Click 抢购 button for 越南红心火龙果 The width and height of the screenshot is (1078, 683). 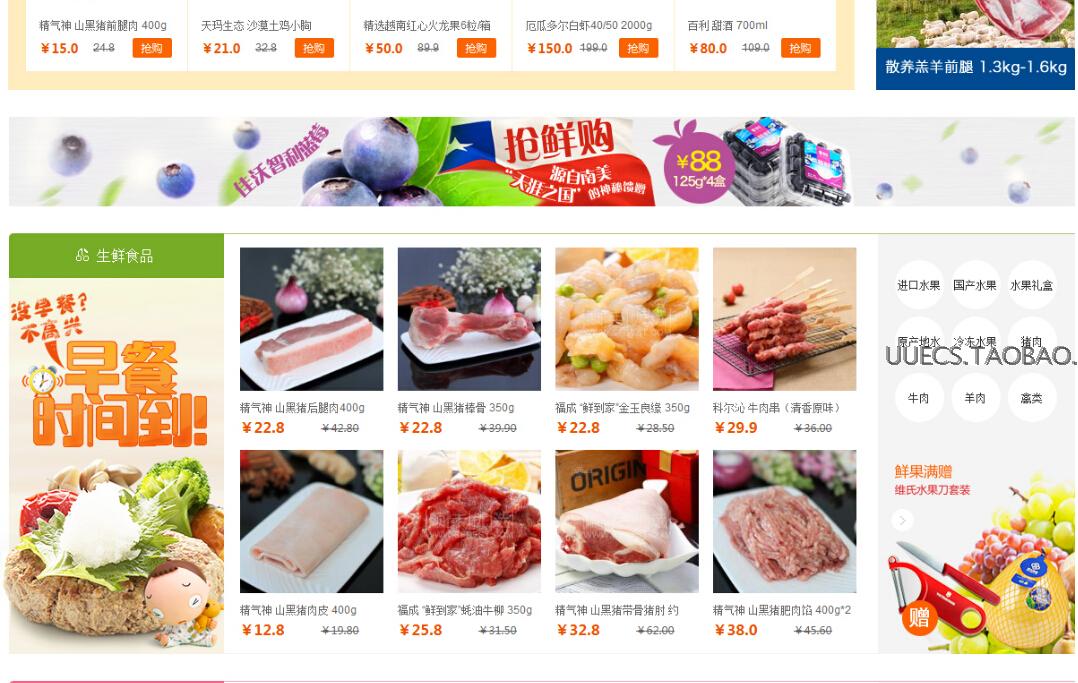476,48
